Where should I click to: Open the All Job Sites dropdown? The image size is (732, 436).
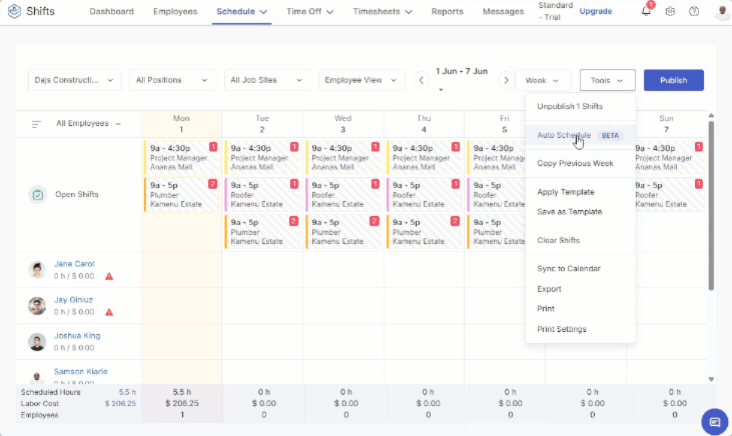pyautogui.click(x=267, y=80)
